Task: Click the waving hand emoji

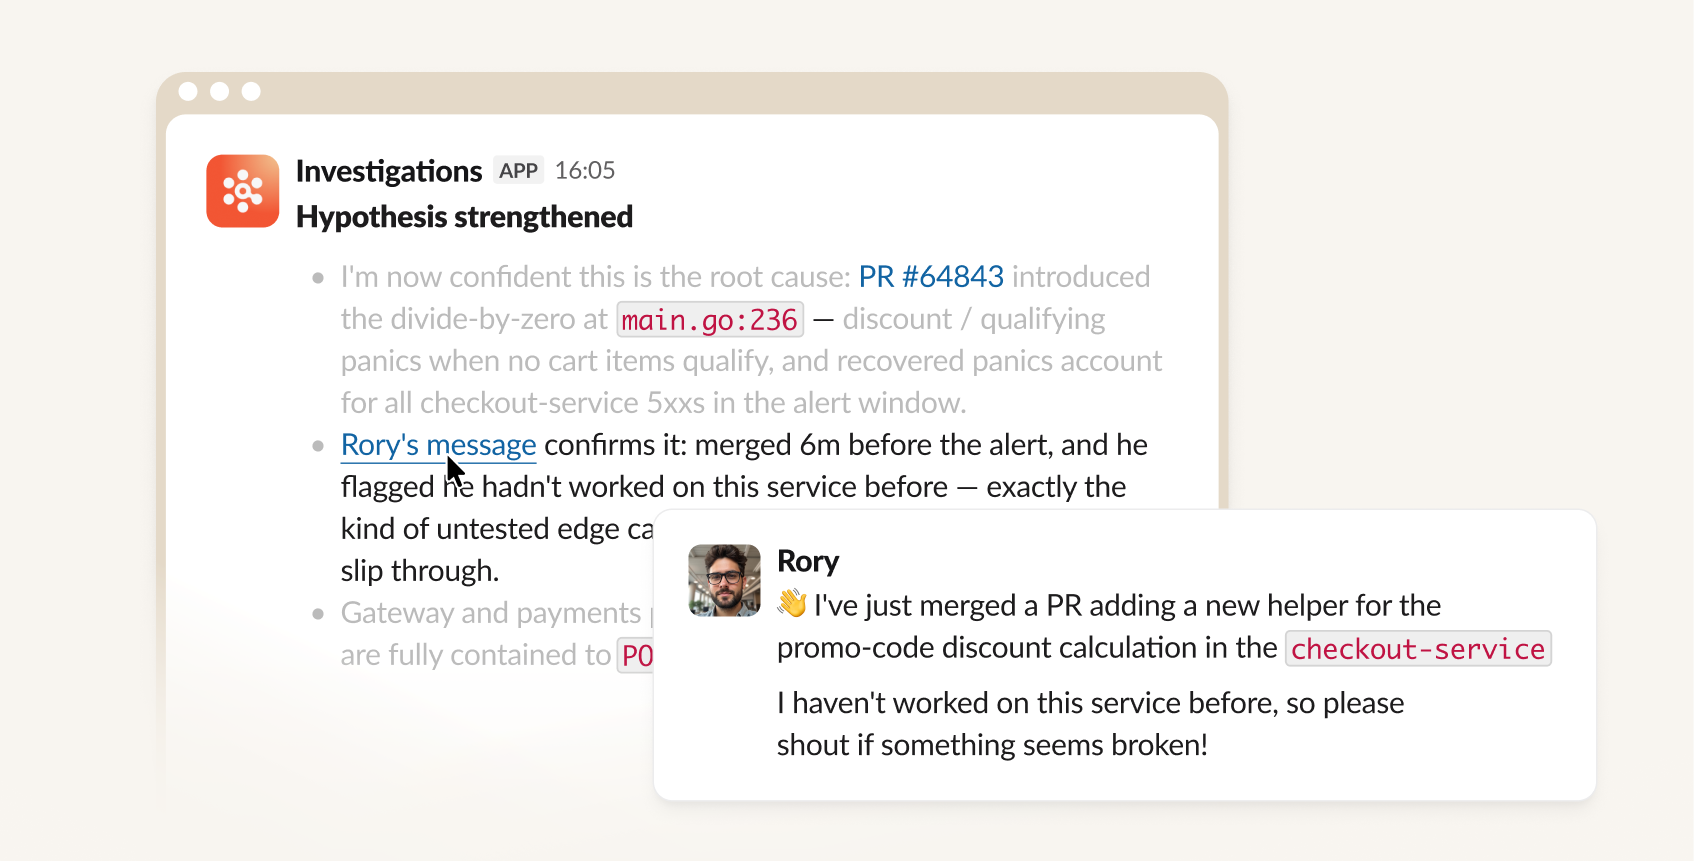Action: [x=792, y=604]
